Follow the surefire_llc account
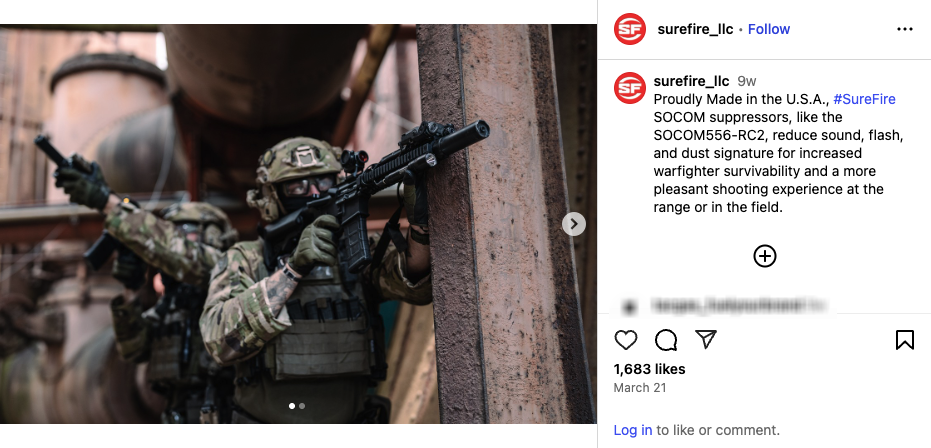 [769, 29]
